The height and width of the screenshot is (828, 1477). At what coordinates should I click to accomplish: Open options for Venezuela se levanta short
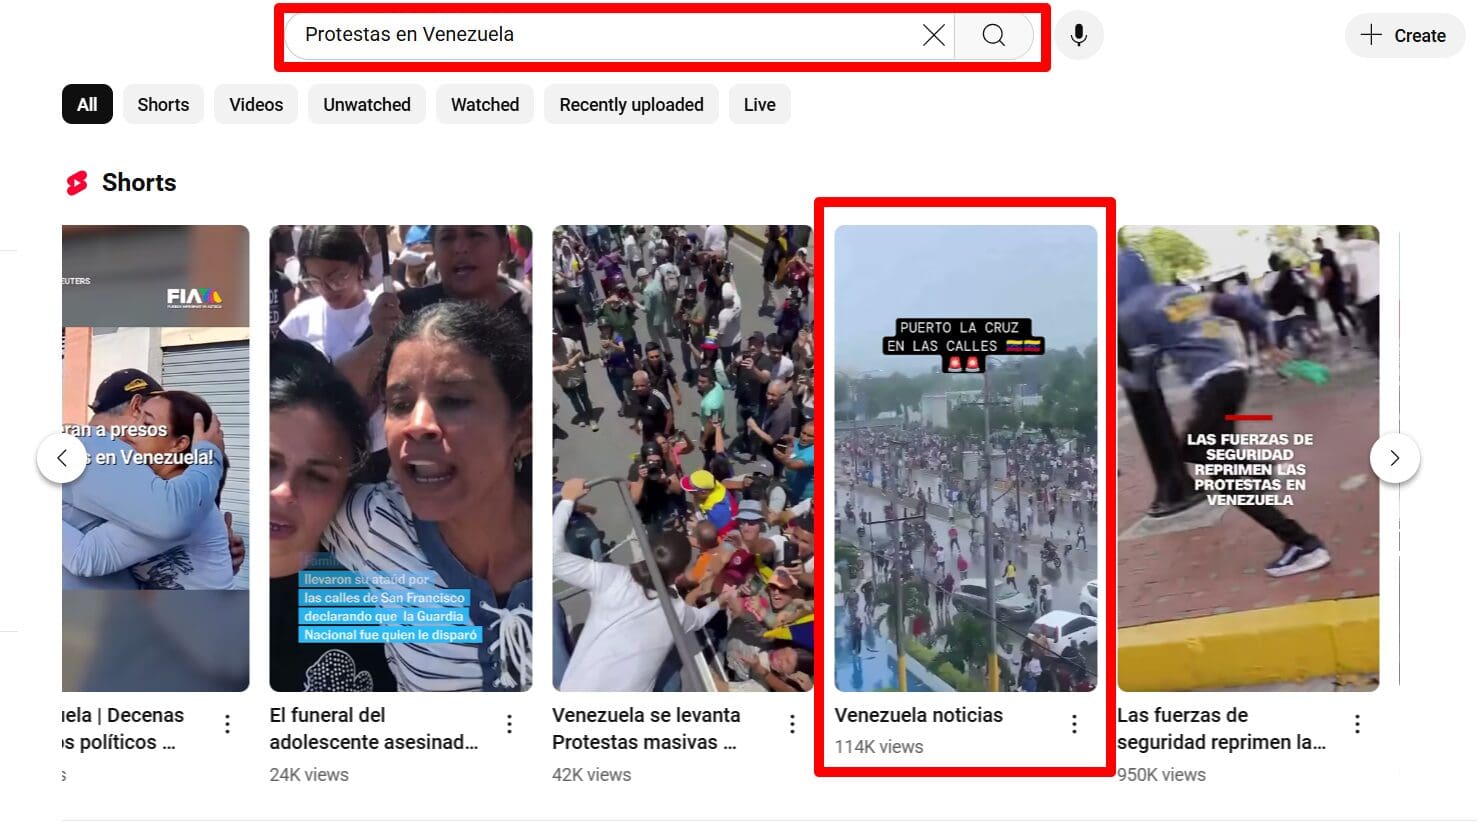coord(792,724)
